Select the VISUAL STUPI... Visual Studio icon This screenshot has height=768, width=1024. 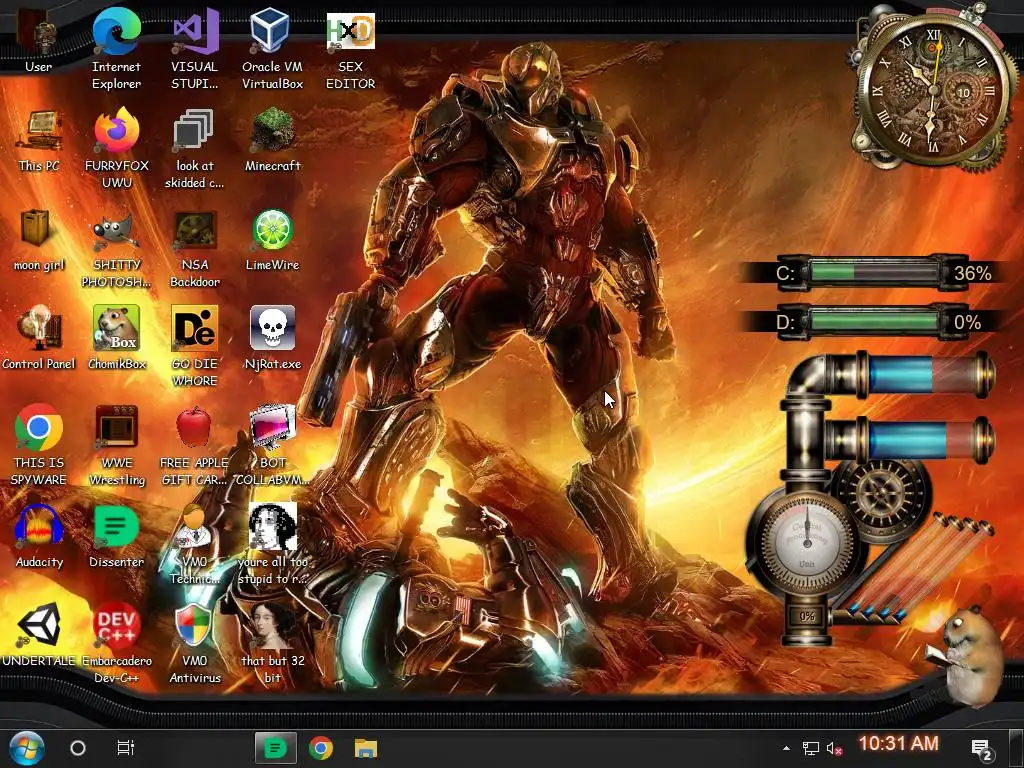[195, 49]
